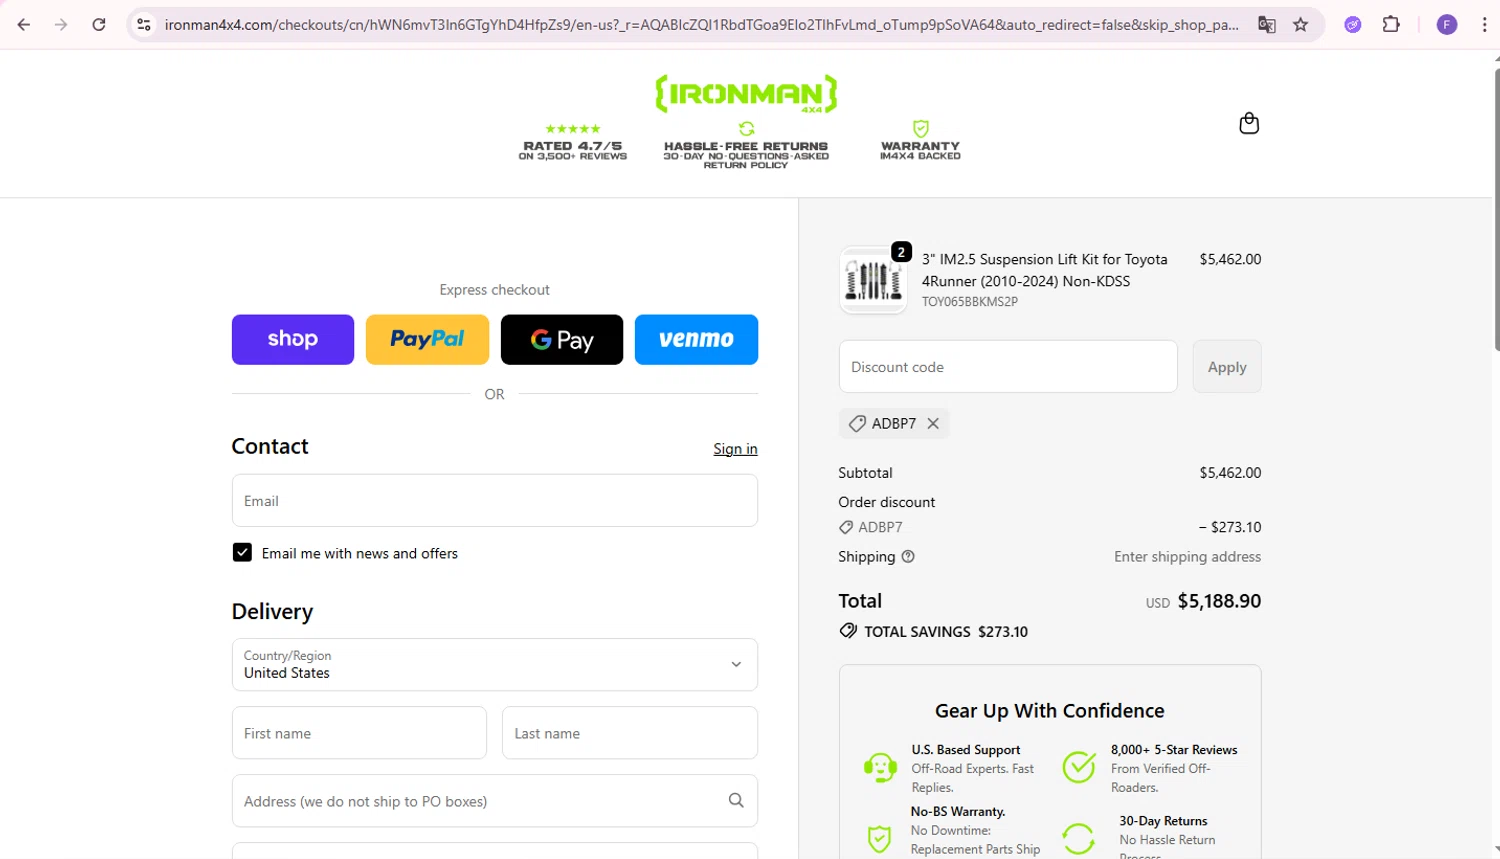Click the Apply discount button
1500x859 pixels.
pos(1227,367)
